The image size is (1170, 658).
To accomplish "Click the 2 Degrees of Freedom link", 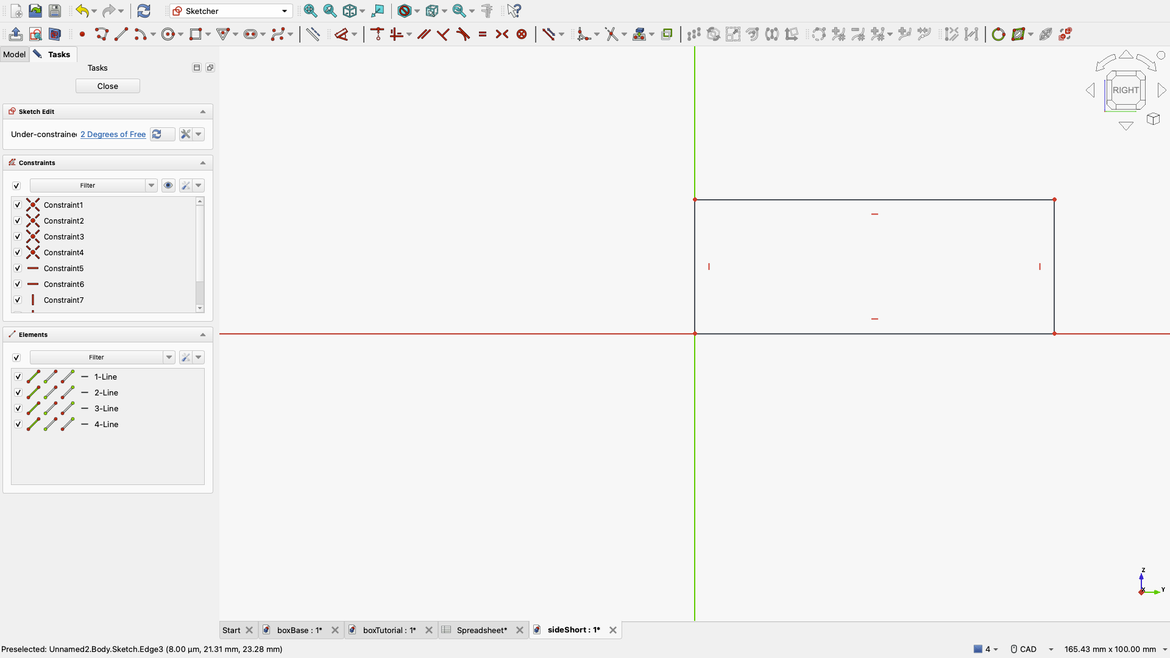I will click(112, 133).
